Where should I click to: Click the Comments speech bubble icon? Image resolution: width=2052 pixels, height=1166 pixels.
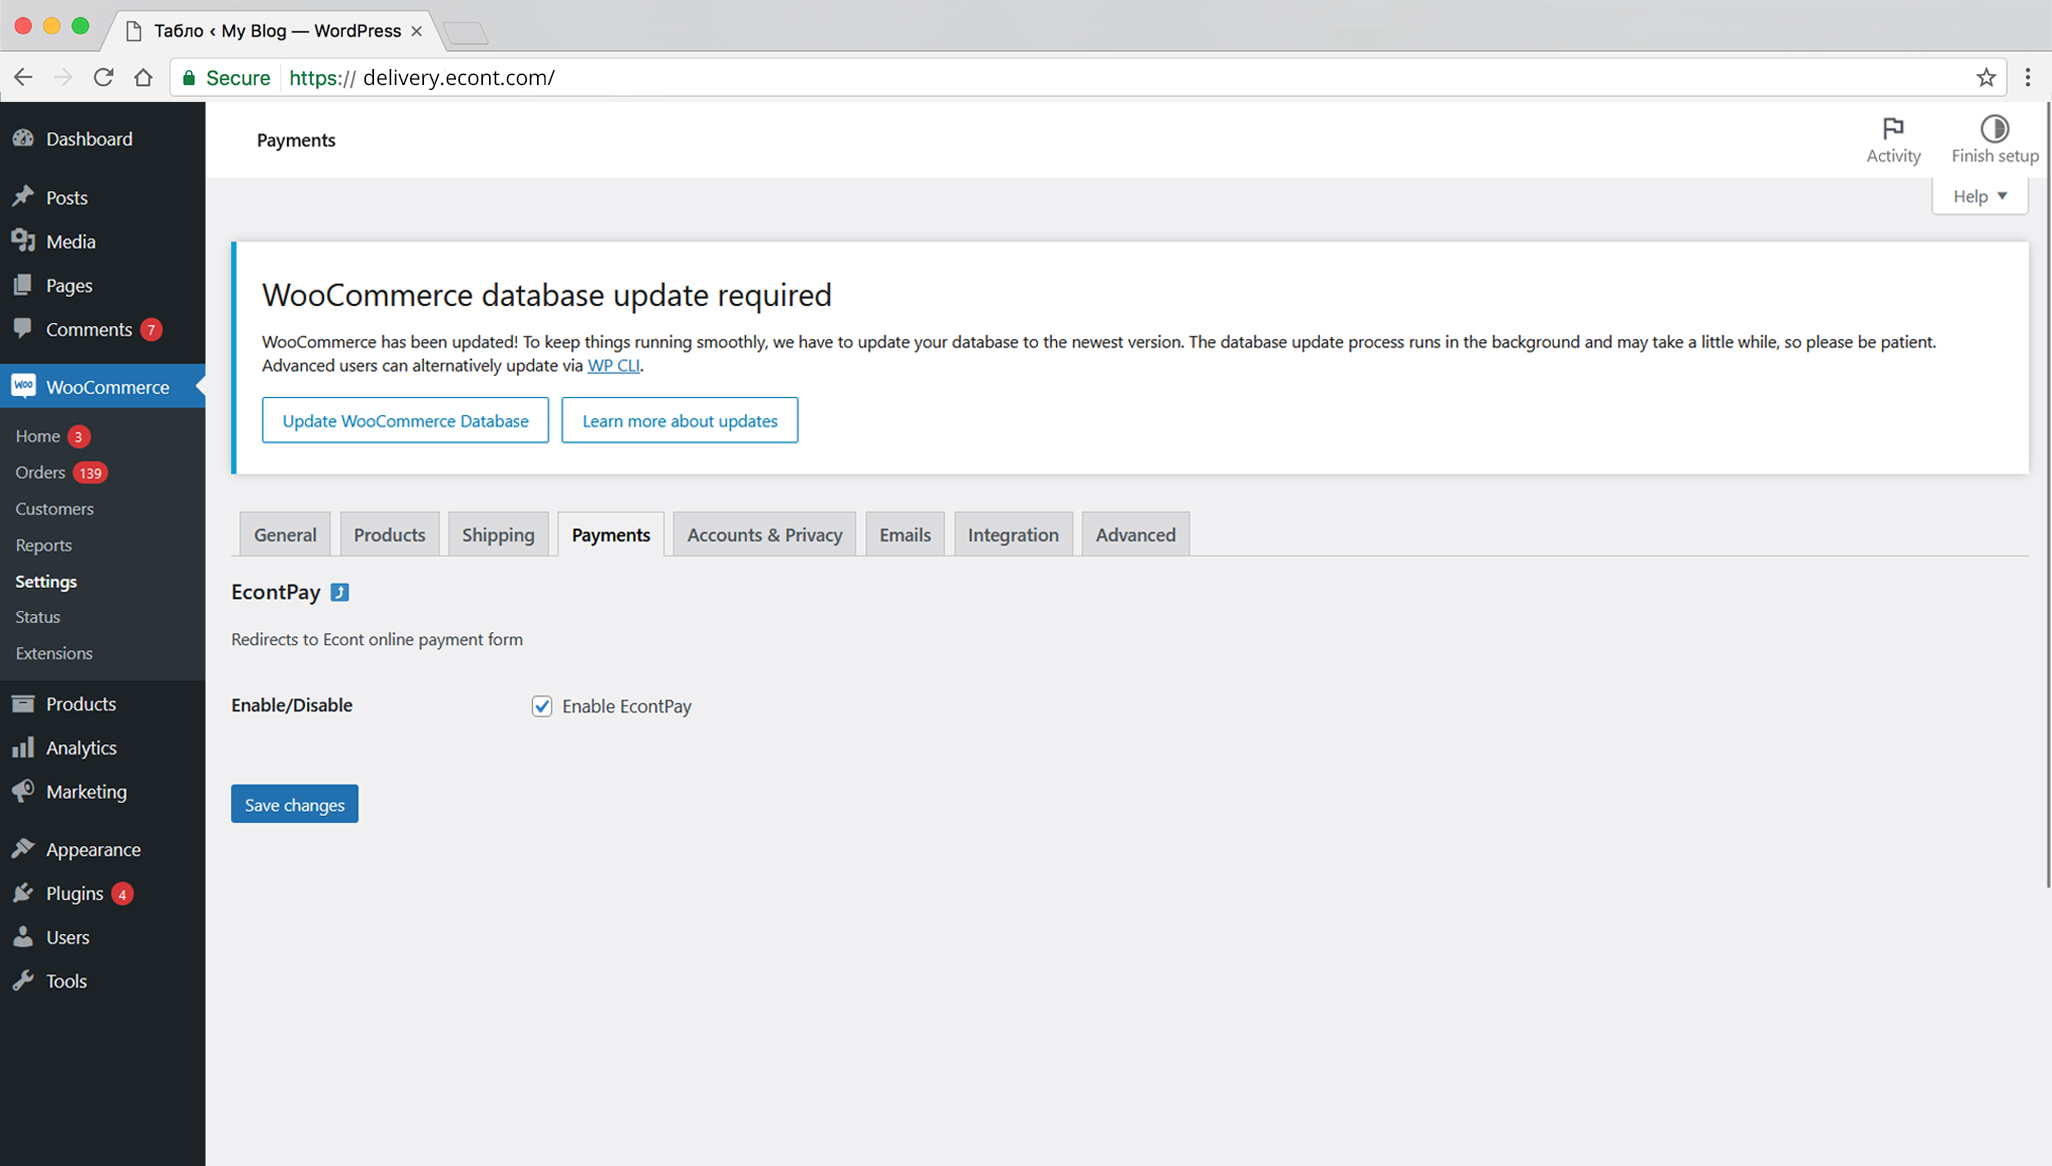pos(23,328)
